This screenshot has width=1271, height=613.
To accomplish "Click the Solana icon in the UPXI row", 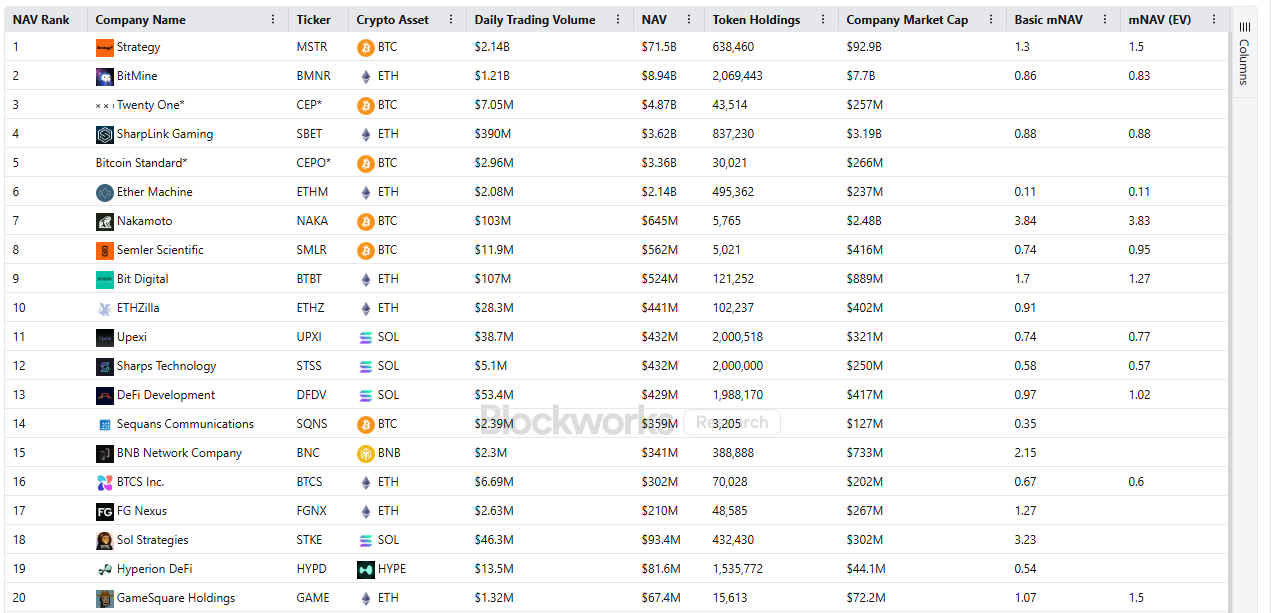I will (366, 337).
